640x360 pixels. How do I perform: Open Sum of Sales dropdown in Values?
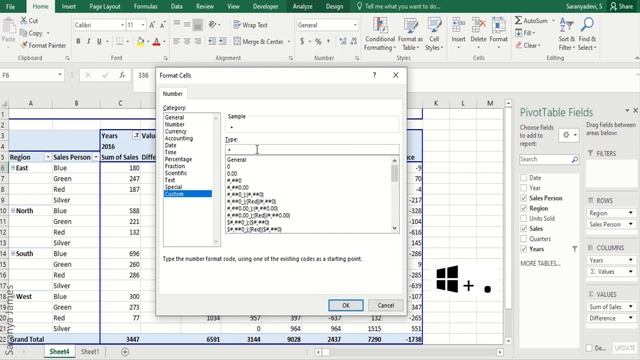coord(631,307)
